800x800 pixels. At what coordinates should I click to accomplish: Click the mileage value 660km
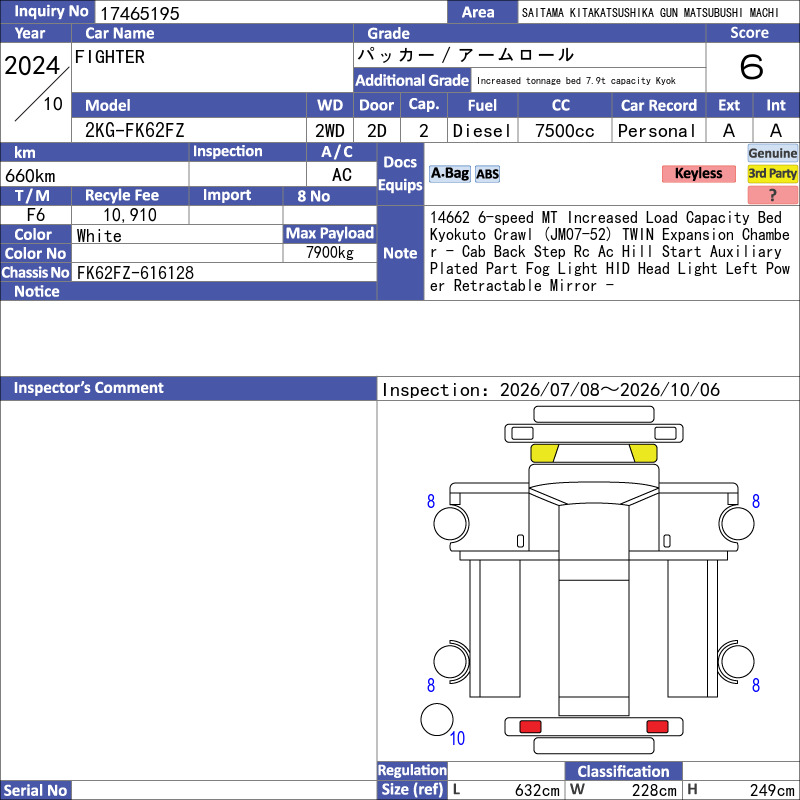point(30,176)
